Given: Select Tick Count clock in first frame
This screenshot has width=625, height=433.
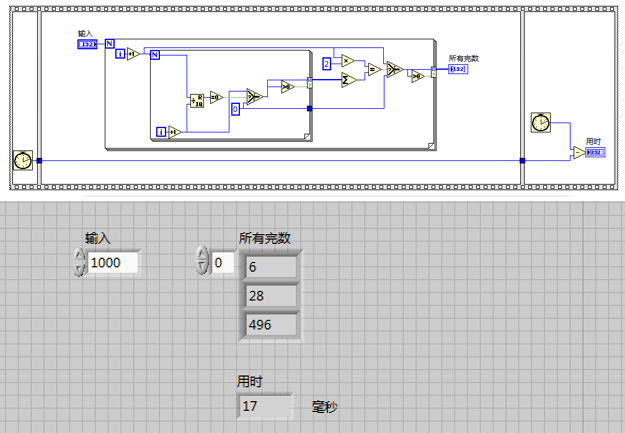Looking at the screenshot, I should tap(23, 160).
